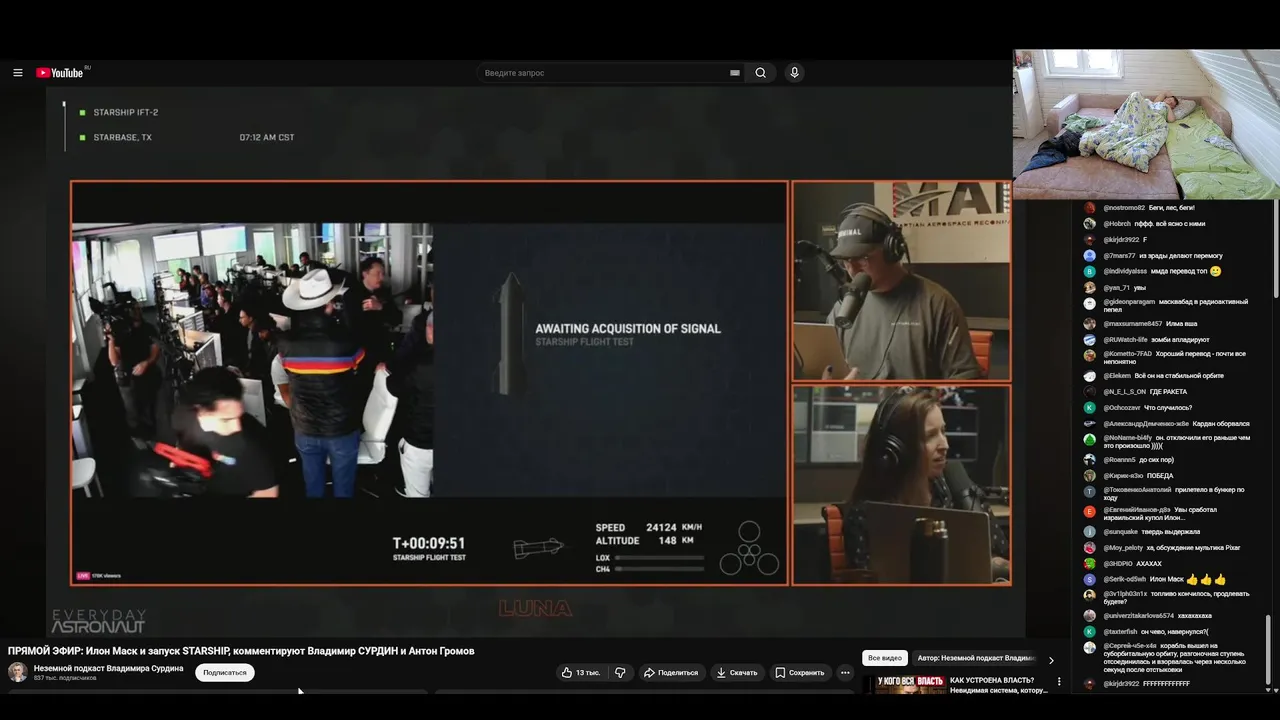Click avatar of @Elekem in chat

(x=1090, y=376)
